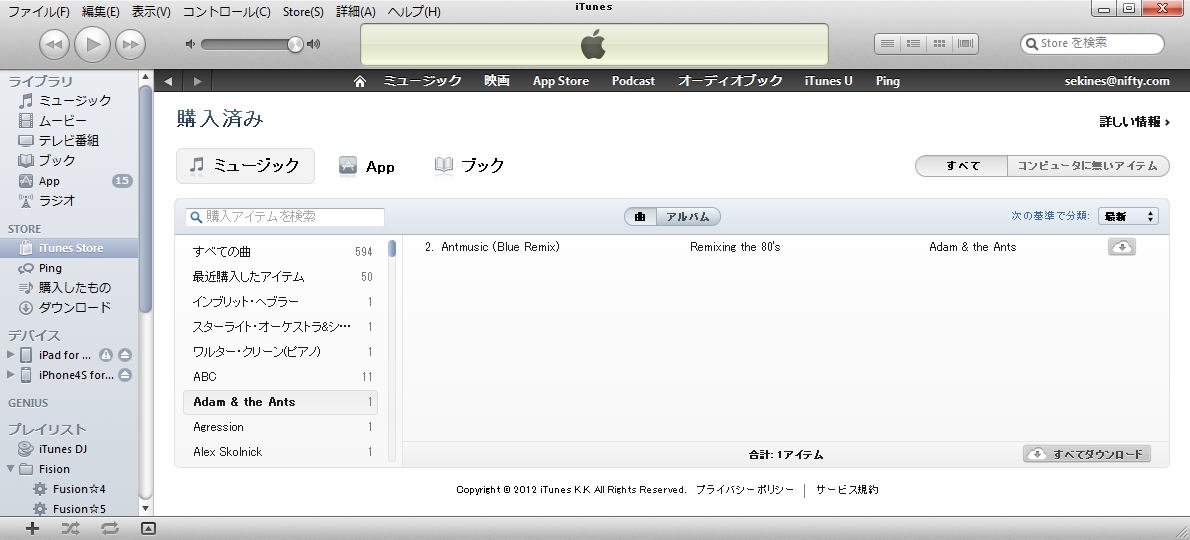Open the コントロール(C) menu
1190x540 pixels.
tap(226, 12)
